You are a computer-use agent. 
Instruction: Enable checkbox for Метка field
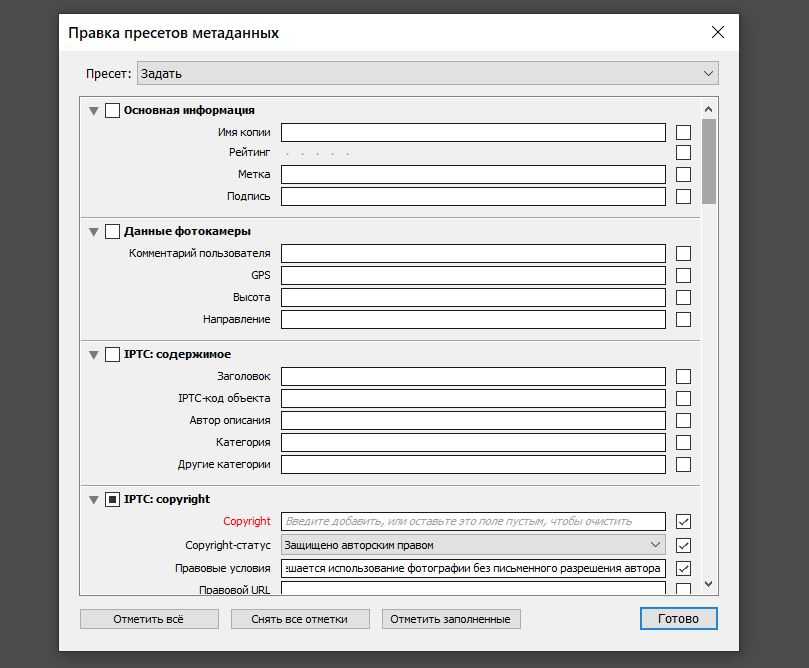click(683, 174)
